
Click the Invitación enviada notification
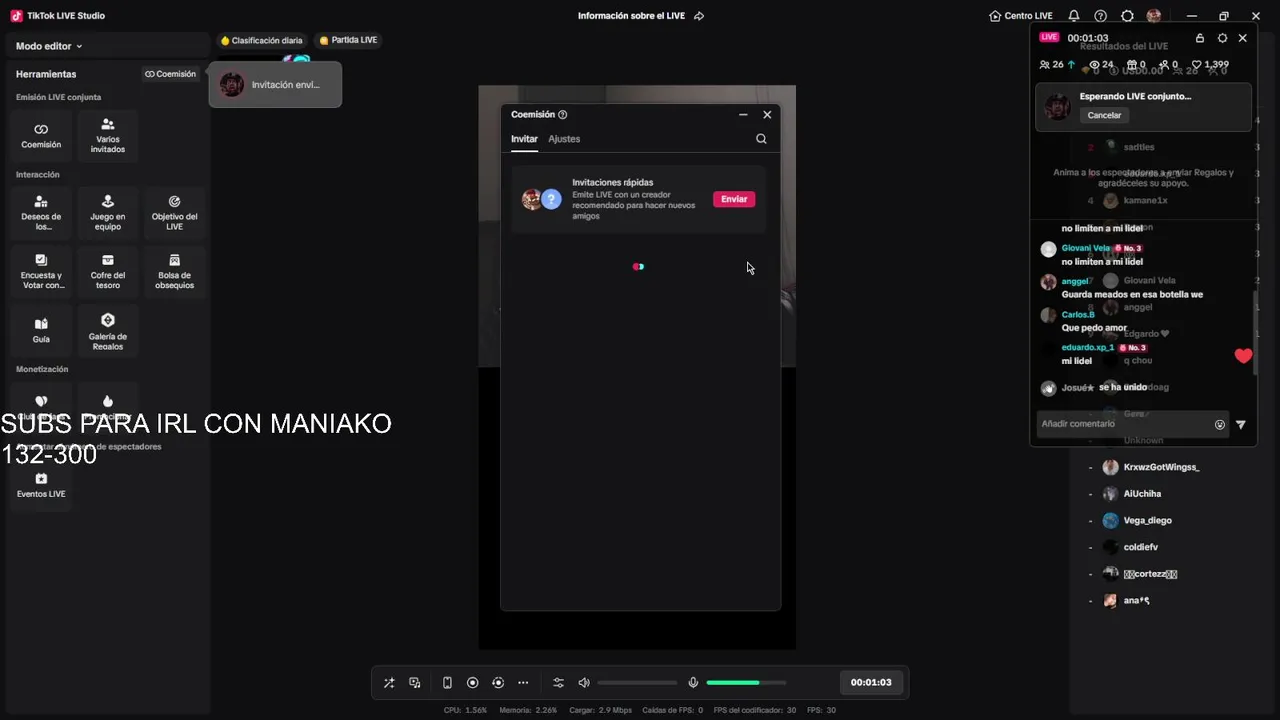(275, 85)
